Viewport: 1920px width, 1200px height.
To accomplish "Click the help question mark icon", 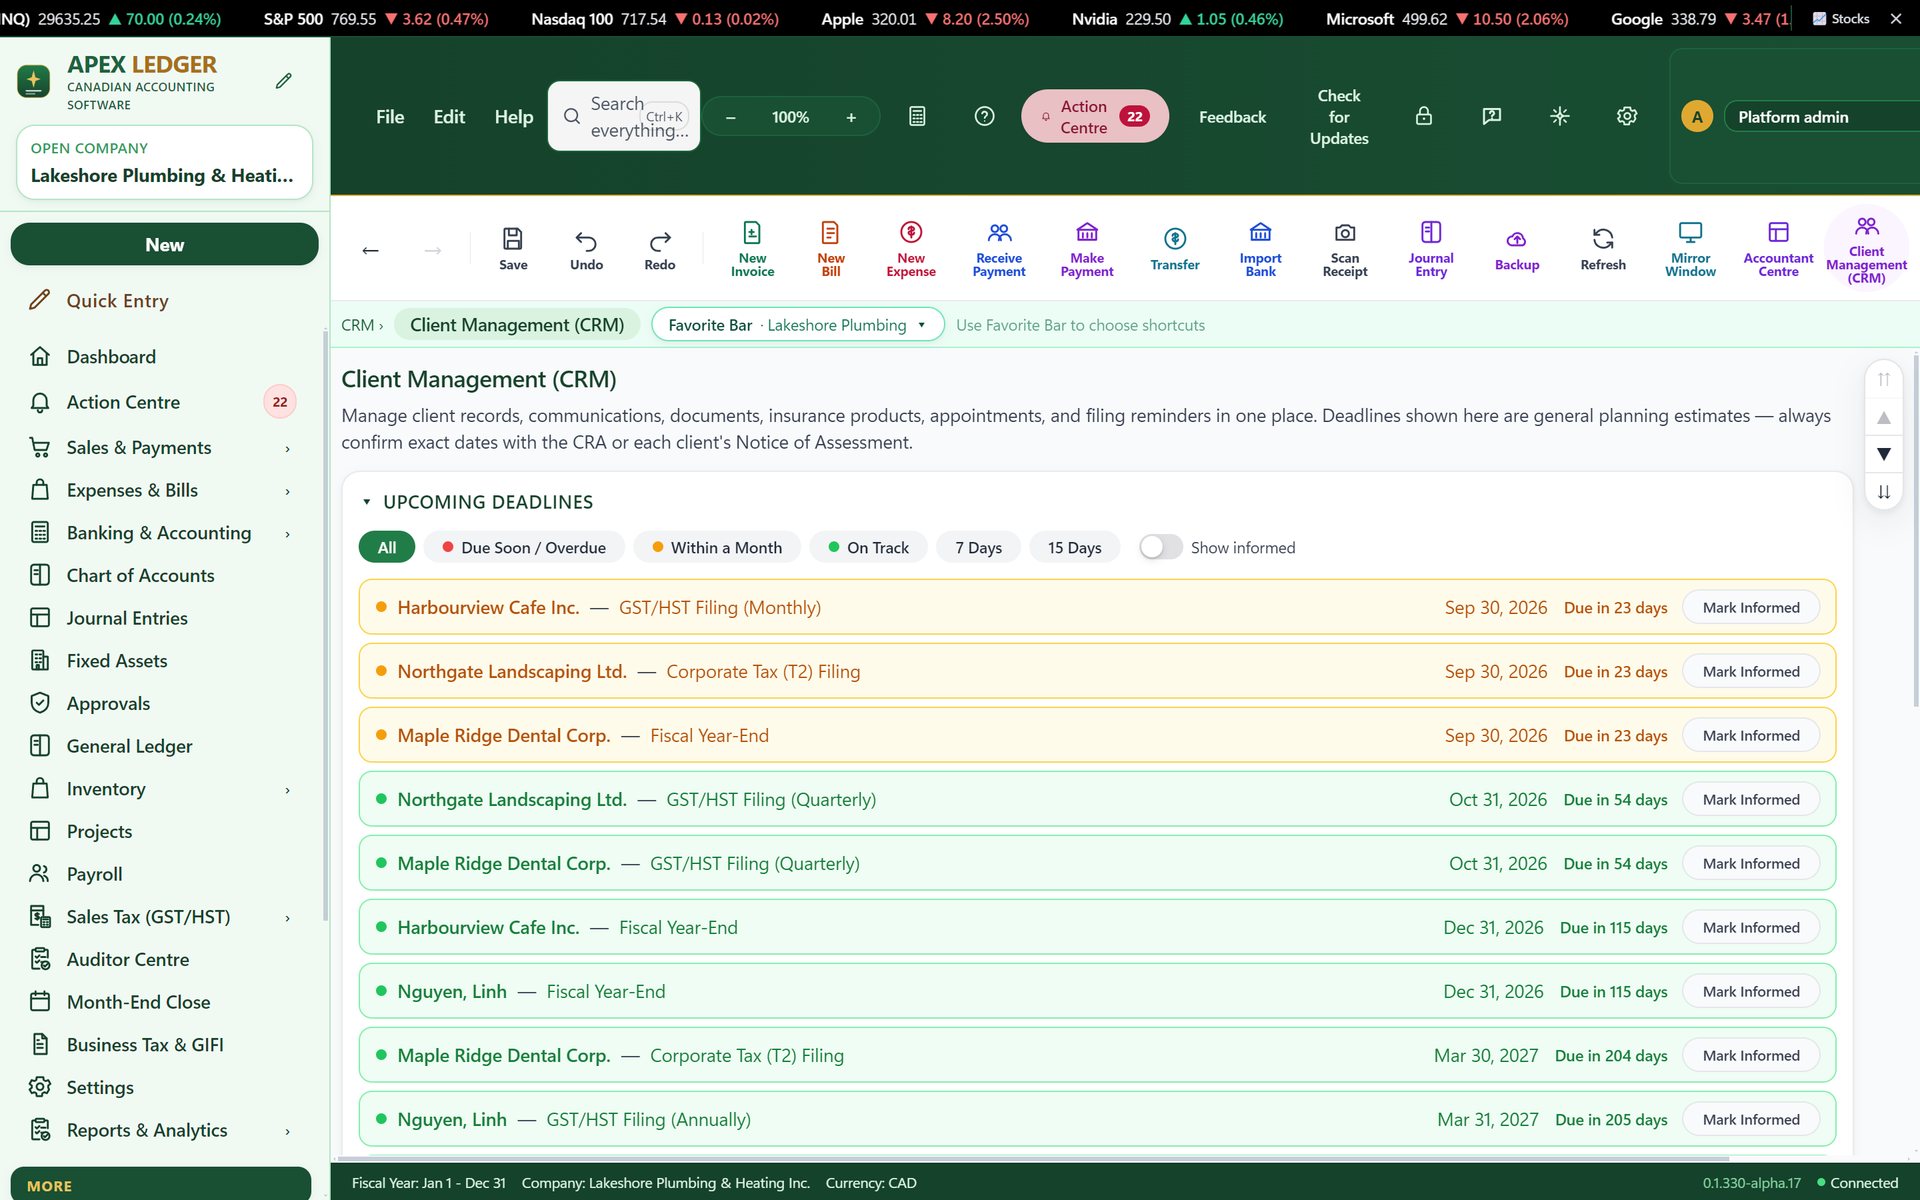I will click(x=984, y=116).
